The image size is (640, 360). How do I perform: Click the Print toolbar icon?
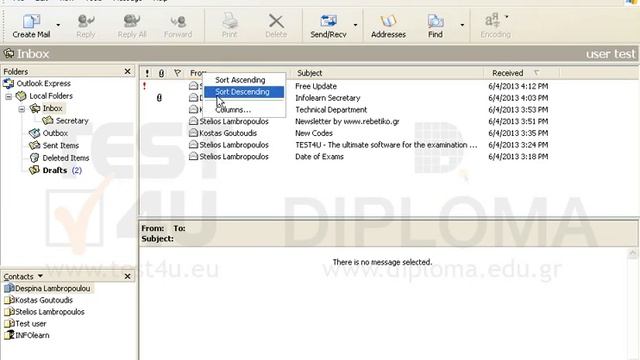click(x=229, y=21)
